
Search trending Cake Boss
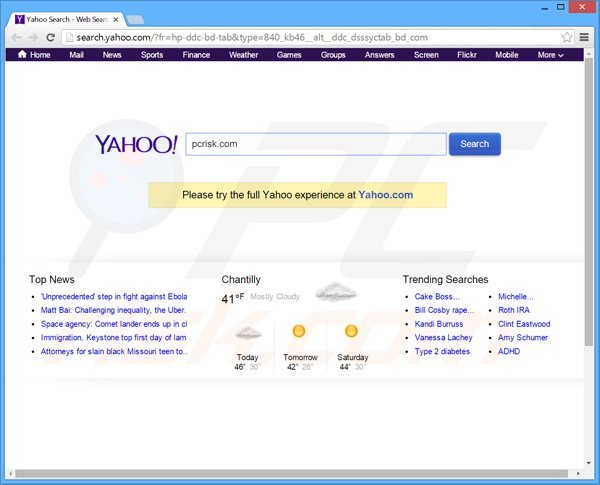pos(437,297)
